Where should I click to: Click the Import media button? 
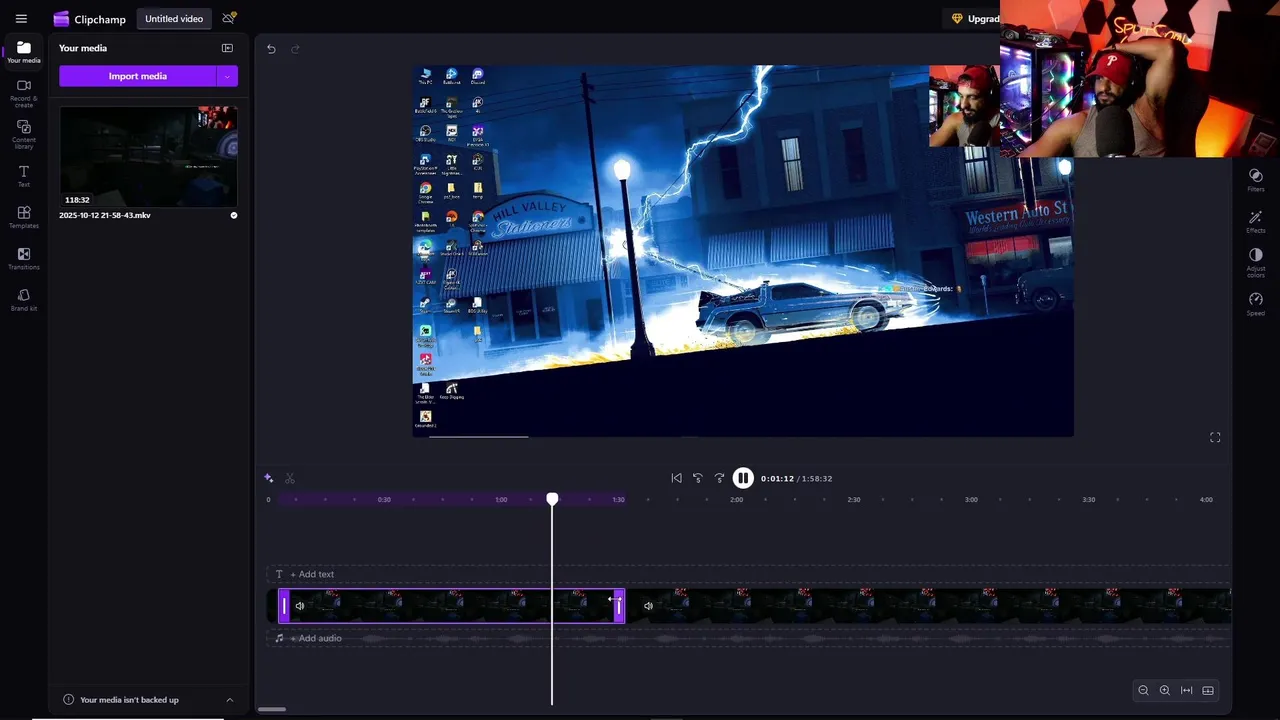[138, 76]
